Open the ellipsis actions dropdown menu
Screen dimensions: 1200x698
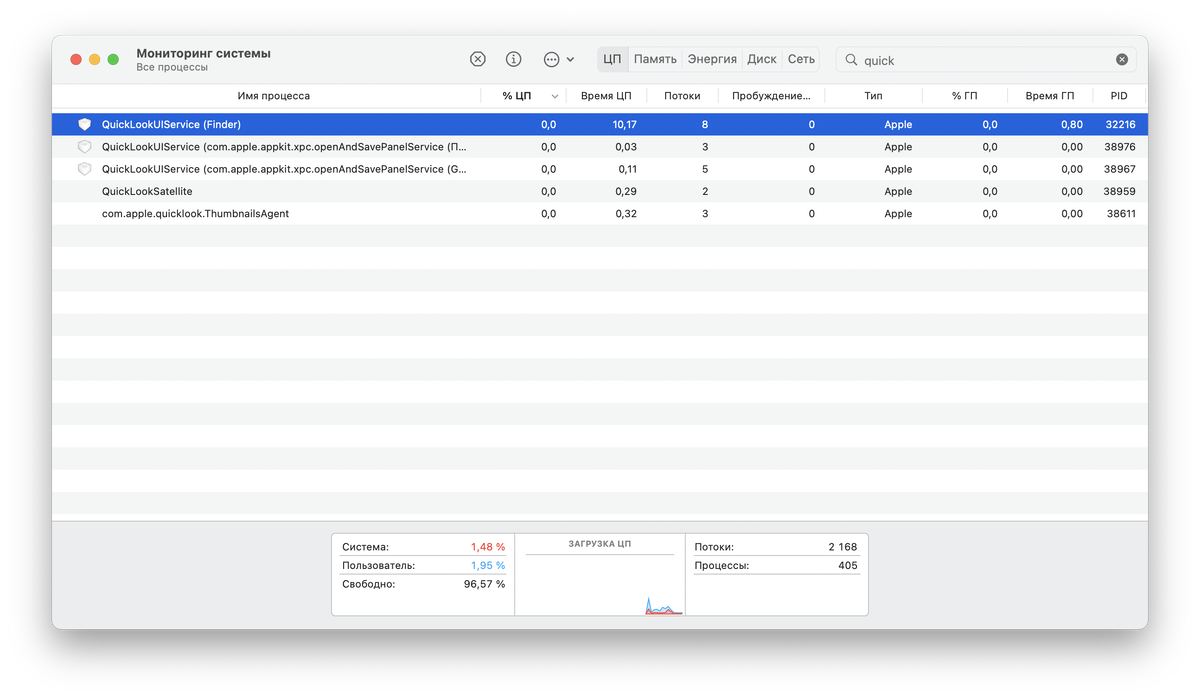(559, 59)
